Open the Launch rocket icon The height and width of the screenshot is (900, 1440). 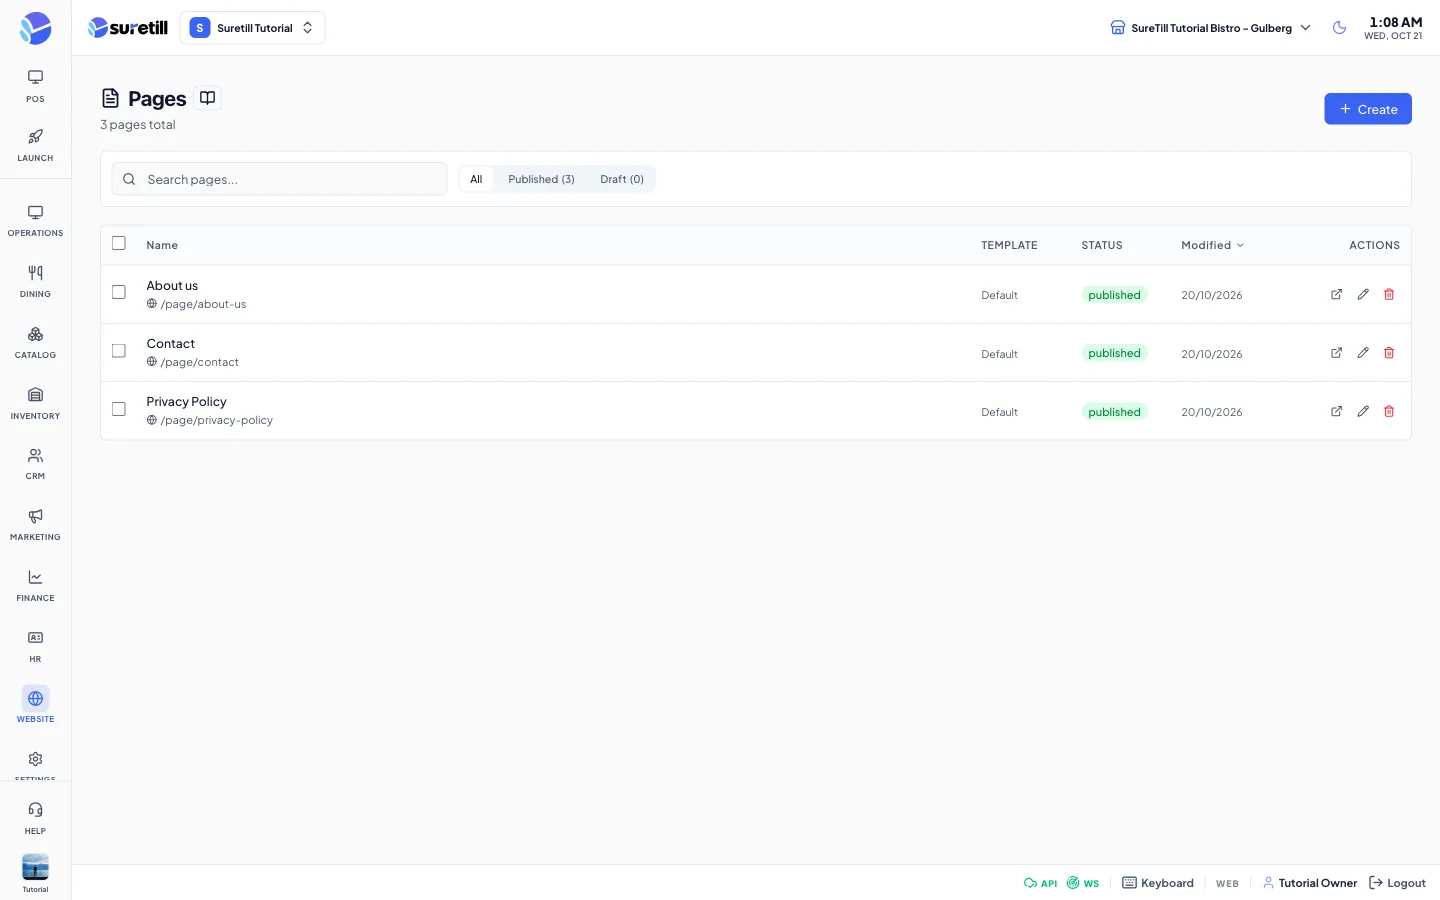click(x=35, y=145)
